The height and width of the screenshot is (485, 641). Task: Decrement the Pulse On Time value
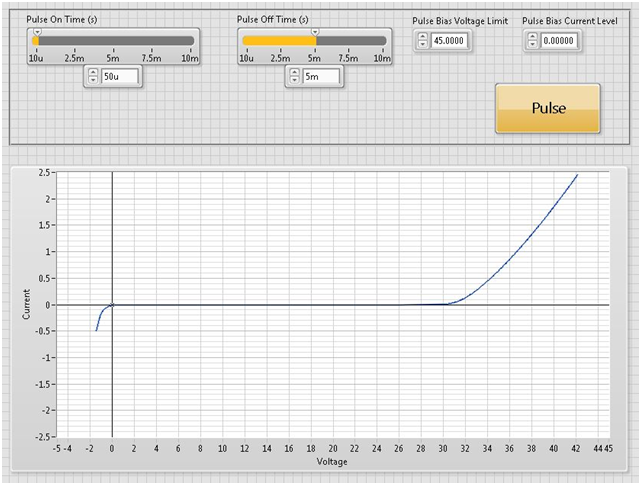(x=93, y=81)
